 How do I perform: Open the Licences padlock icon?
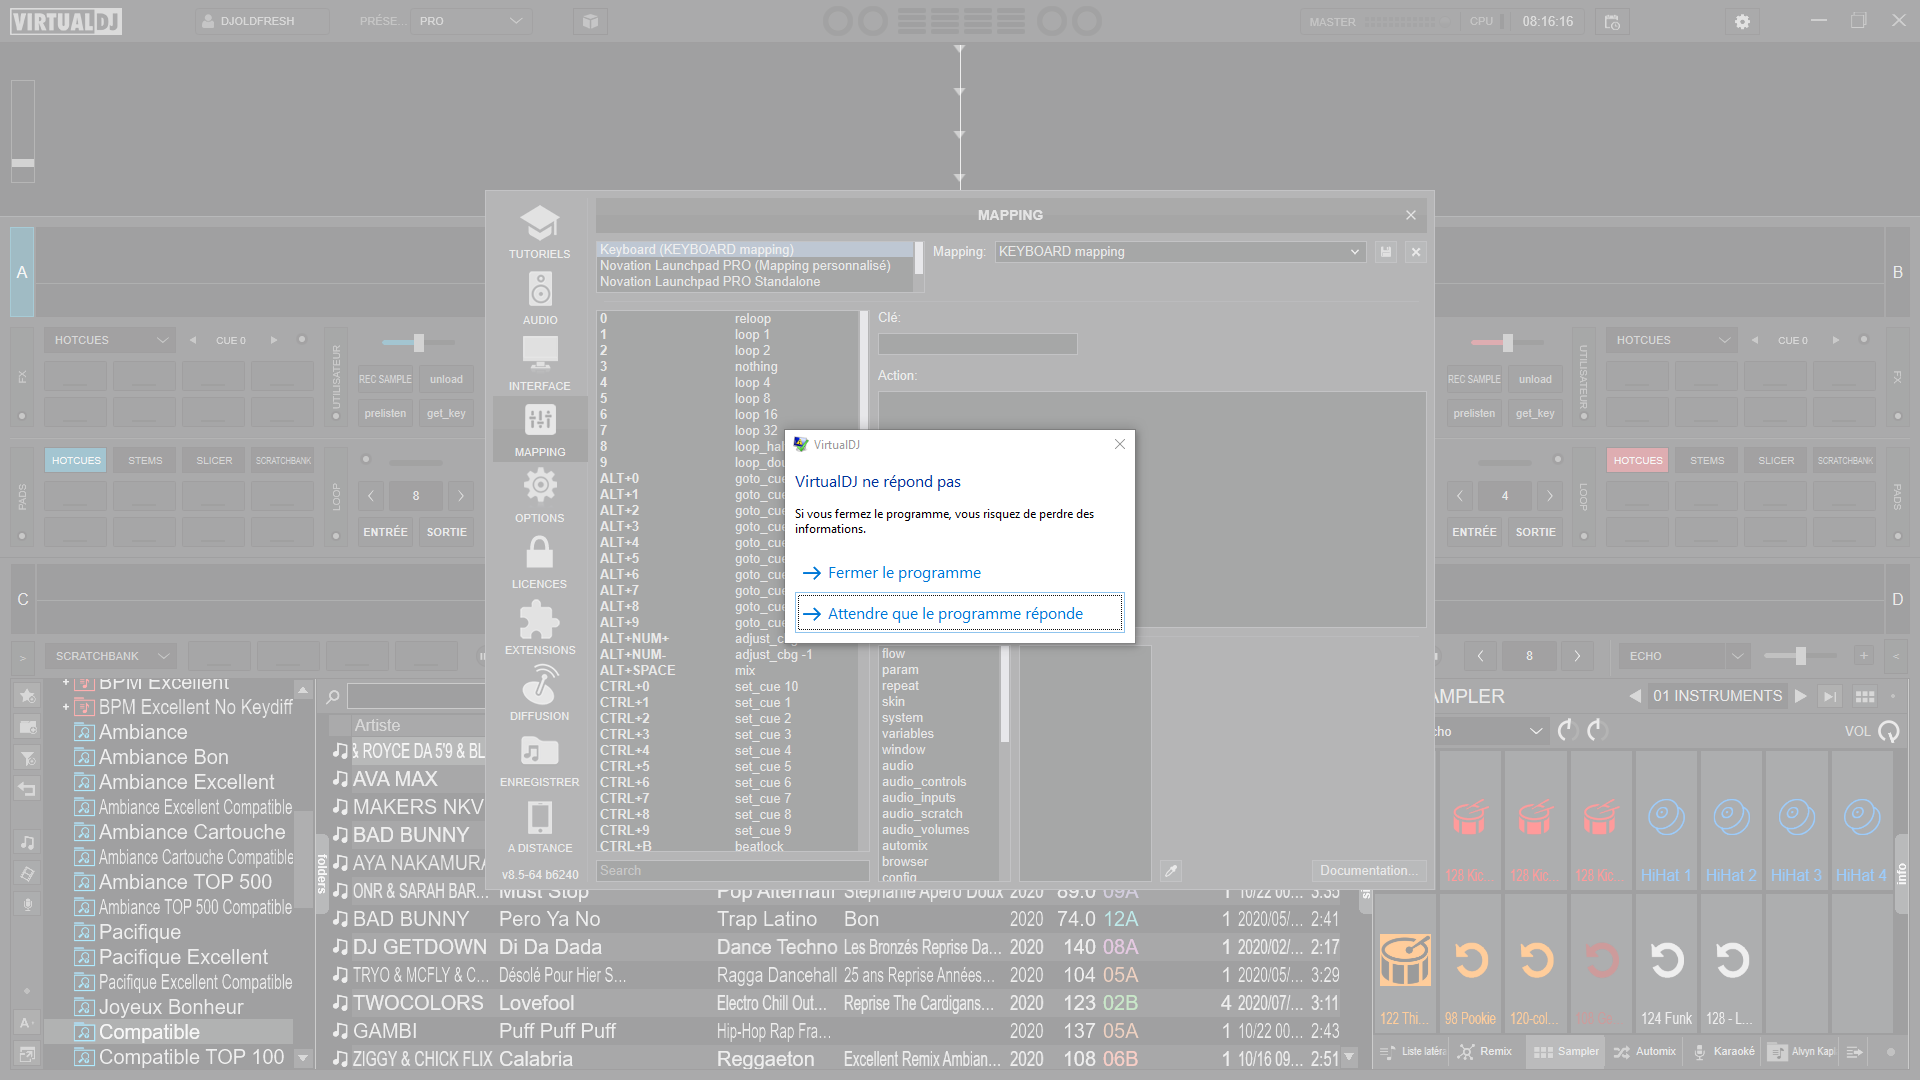click(x=539, y=552)
